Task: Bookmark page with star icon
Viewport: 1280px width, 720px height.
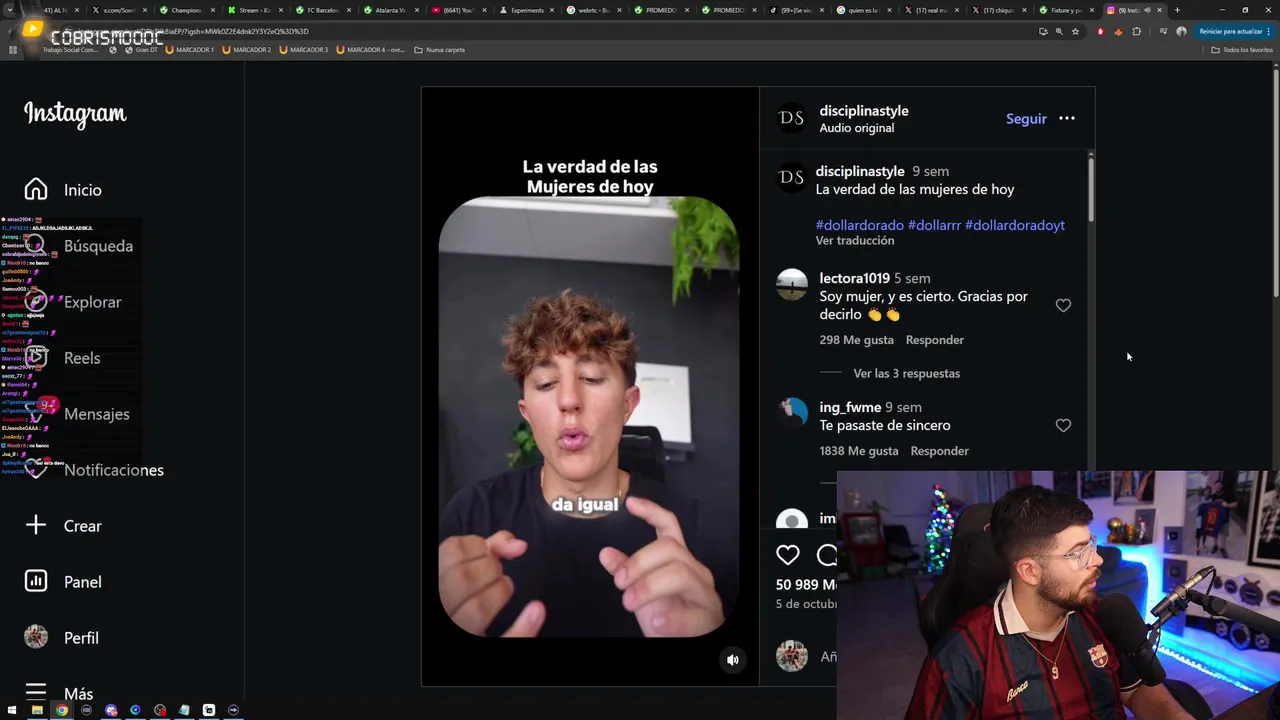Action: coord(1075,31)
